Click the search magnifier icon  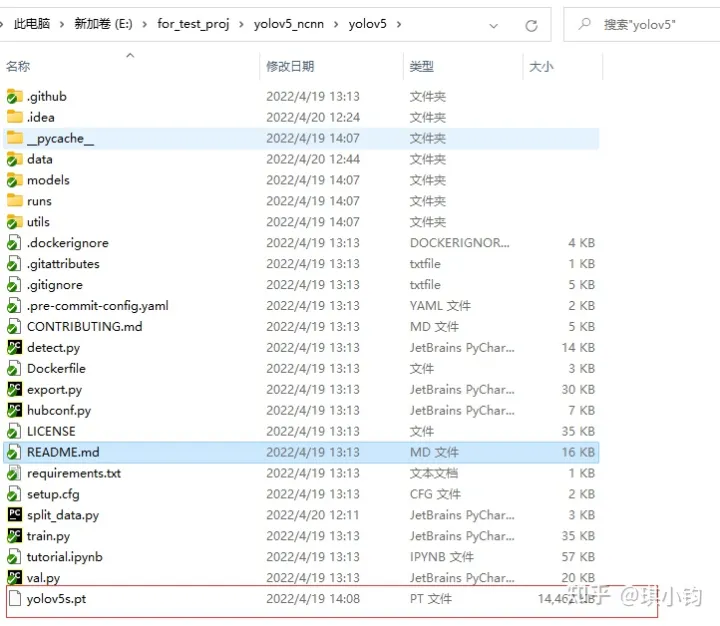pos(584,23)
